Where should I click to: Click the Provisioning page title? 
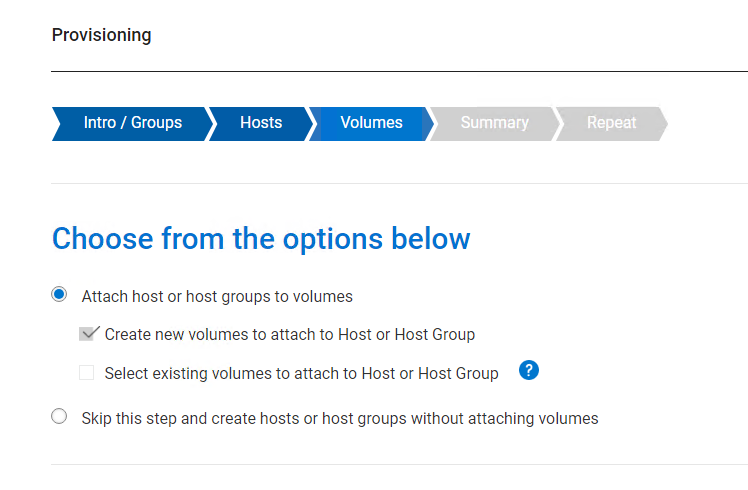(101, 35)
